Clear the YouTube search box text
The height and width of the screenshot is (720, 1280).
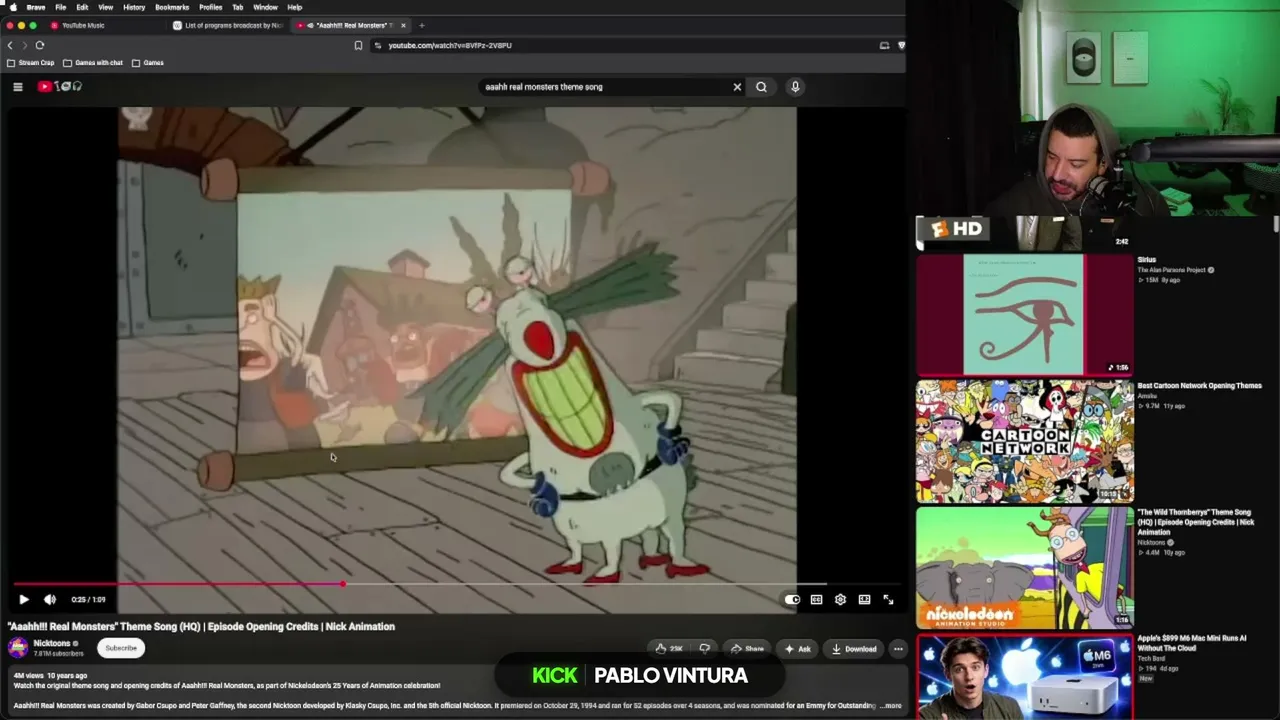pos(737,87)
